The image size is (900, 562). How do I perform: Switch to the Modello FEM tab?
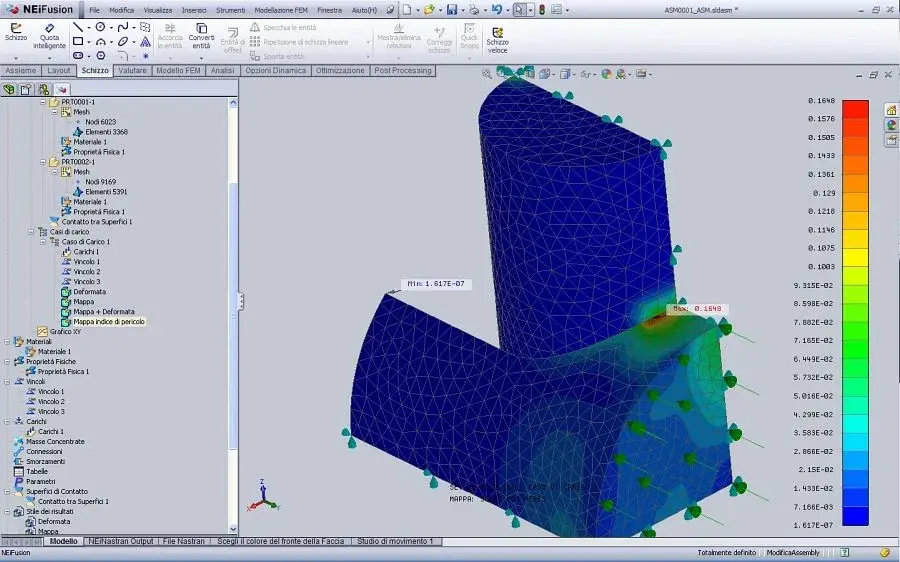point(178,71)
